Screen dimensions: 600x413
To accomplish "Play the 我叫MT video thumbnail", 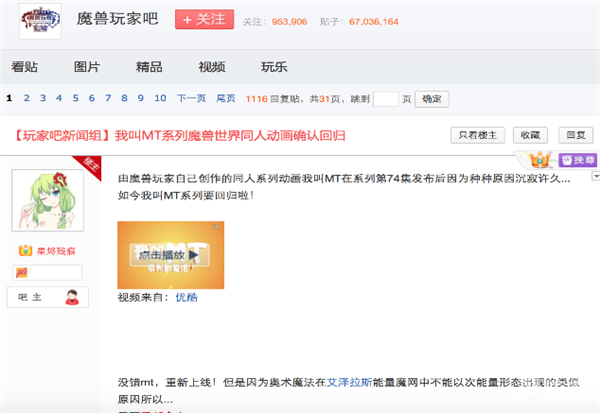I will [171, 255].
